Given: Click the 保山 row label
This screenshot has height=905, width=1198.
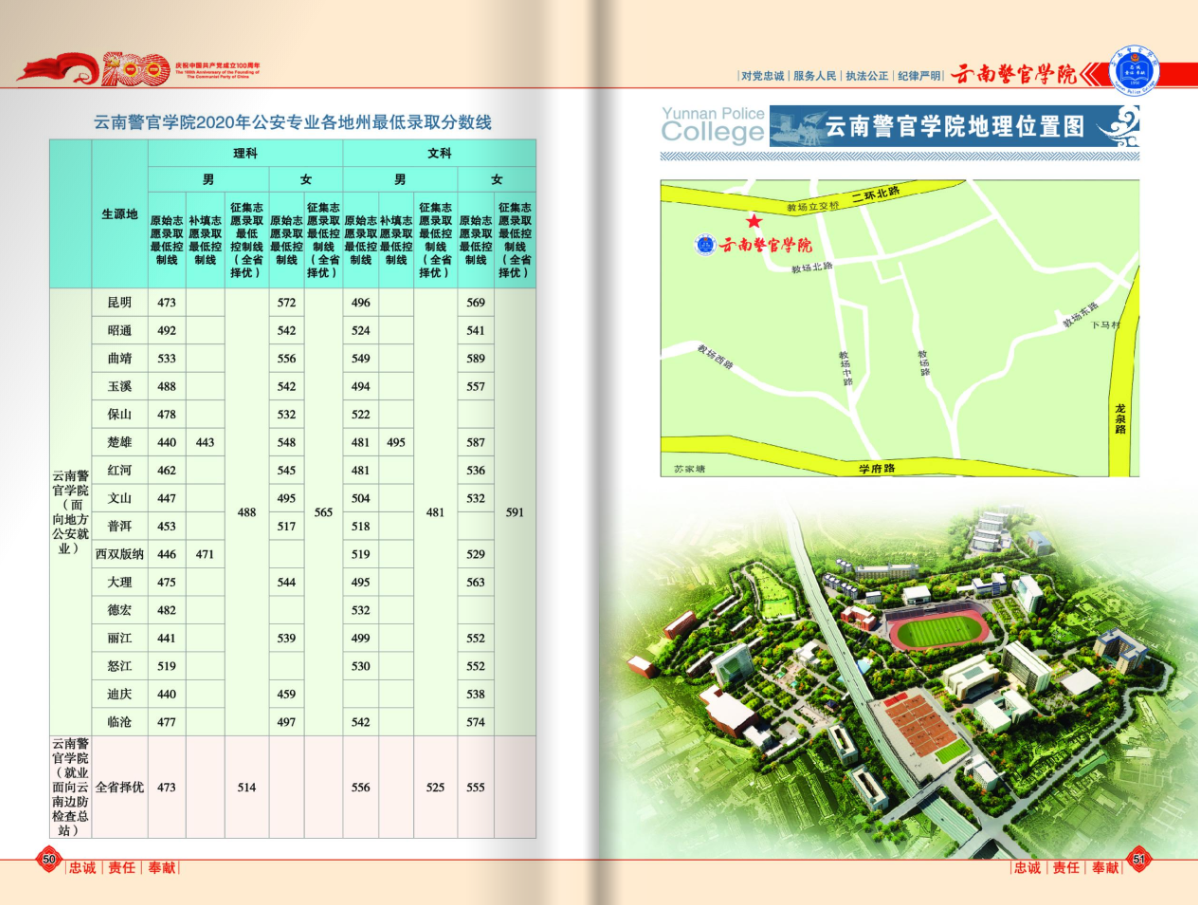Looking at the screenshot, I should [120, 414].
